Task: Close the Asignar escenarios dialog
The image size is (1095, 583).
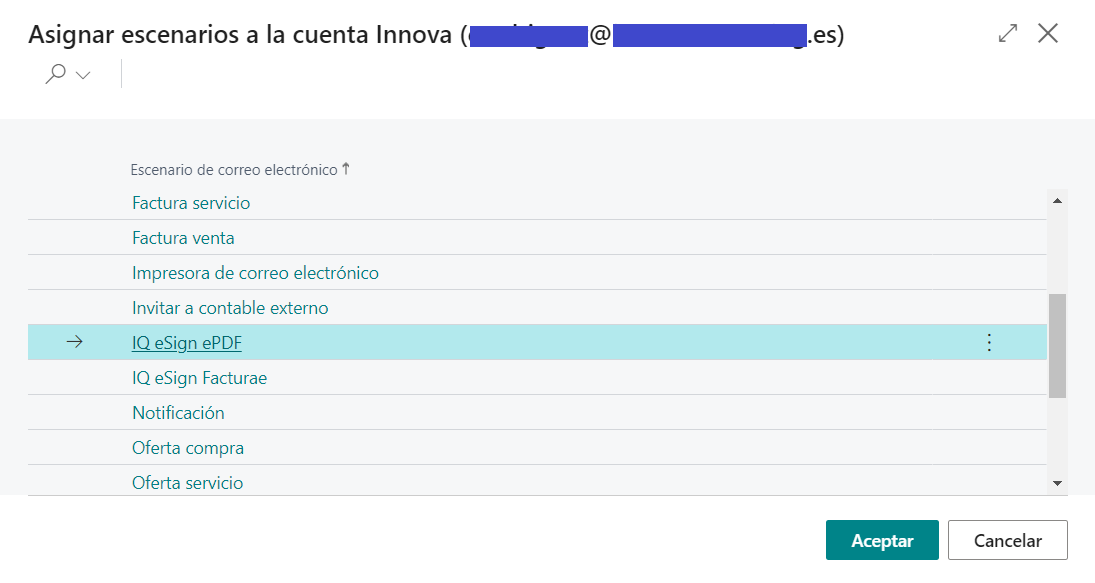Action: 1048,33
